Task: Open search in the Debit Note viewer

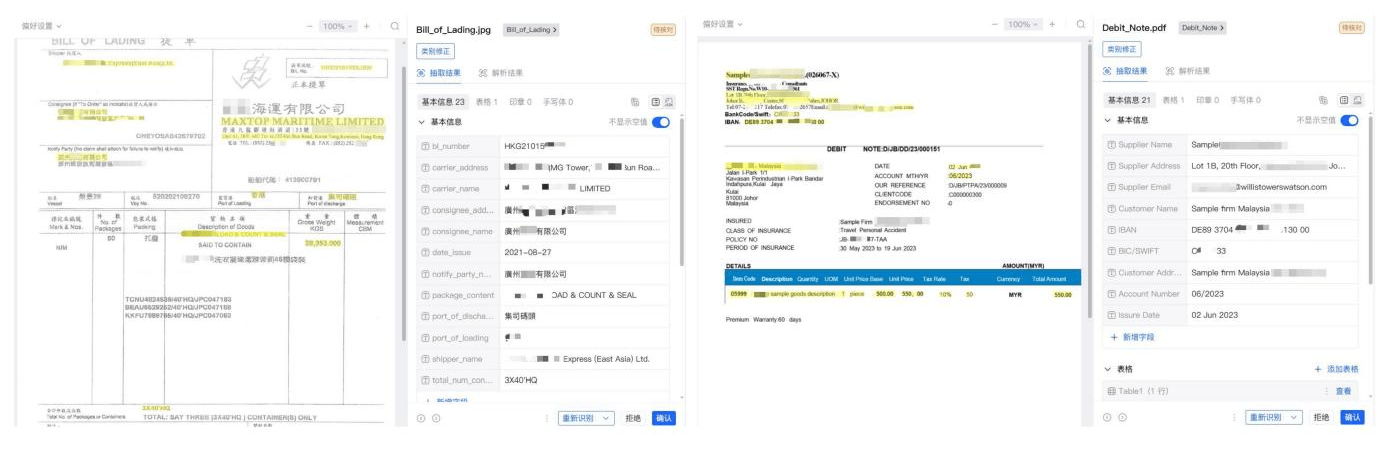Action: (x=1081, y=25)
